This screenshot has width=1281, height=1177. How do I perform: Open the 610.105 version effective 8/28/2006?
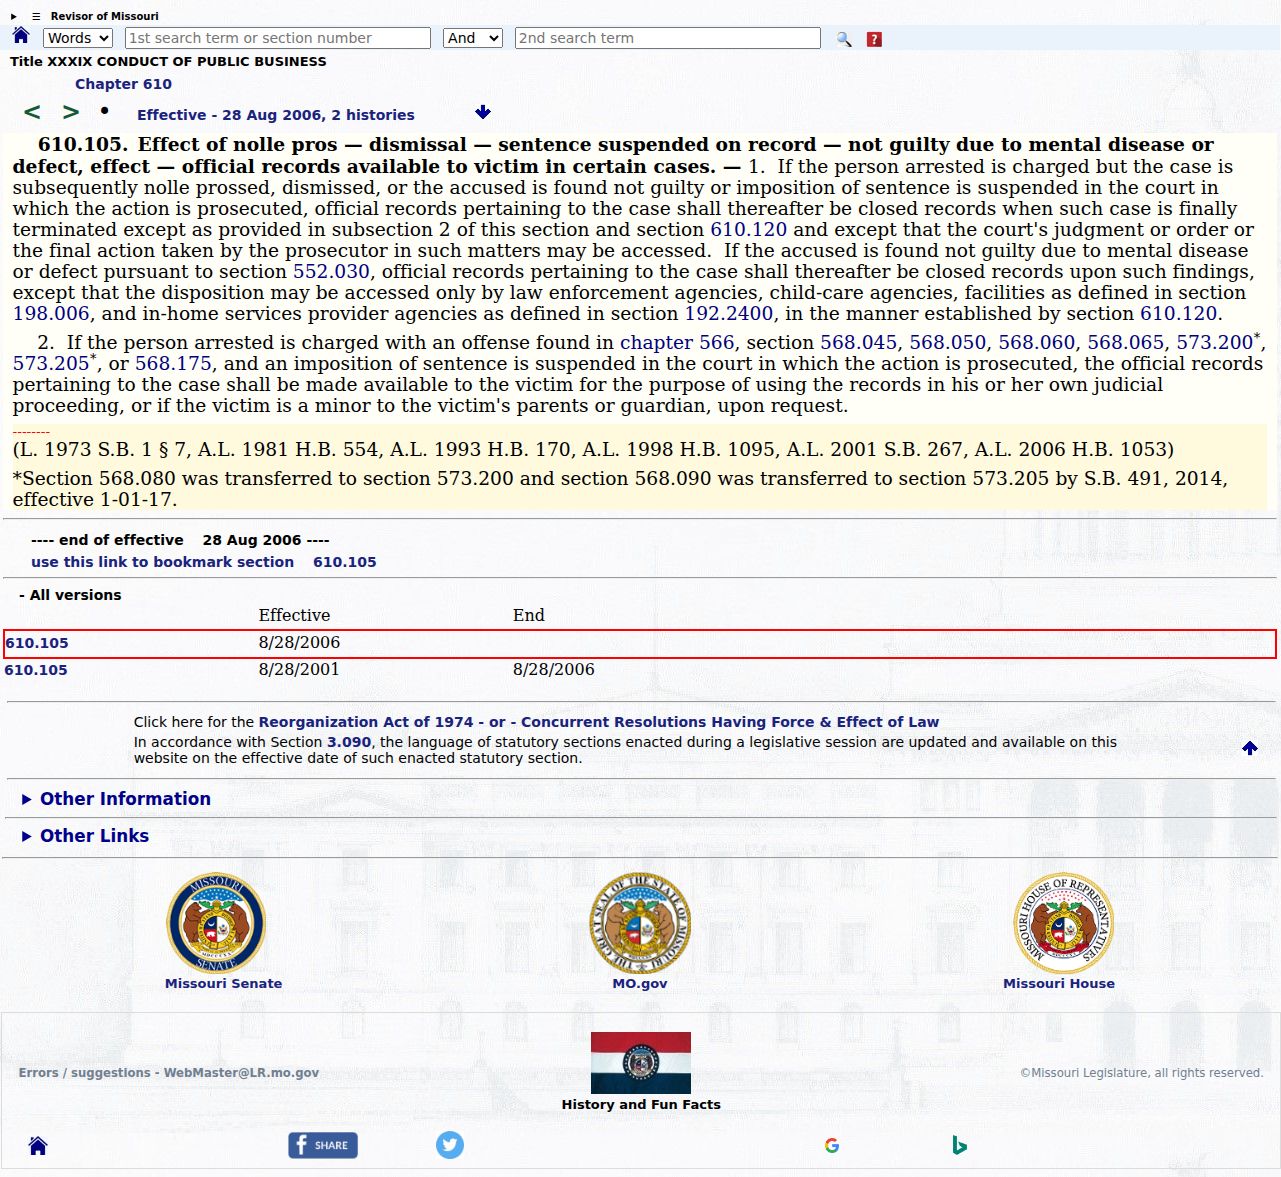pos(37,643)
